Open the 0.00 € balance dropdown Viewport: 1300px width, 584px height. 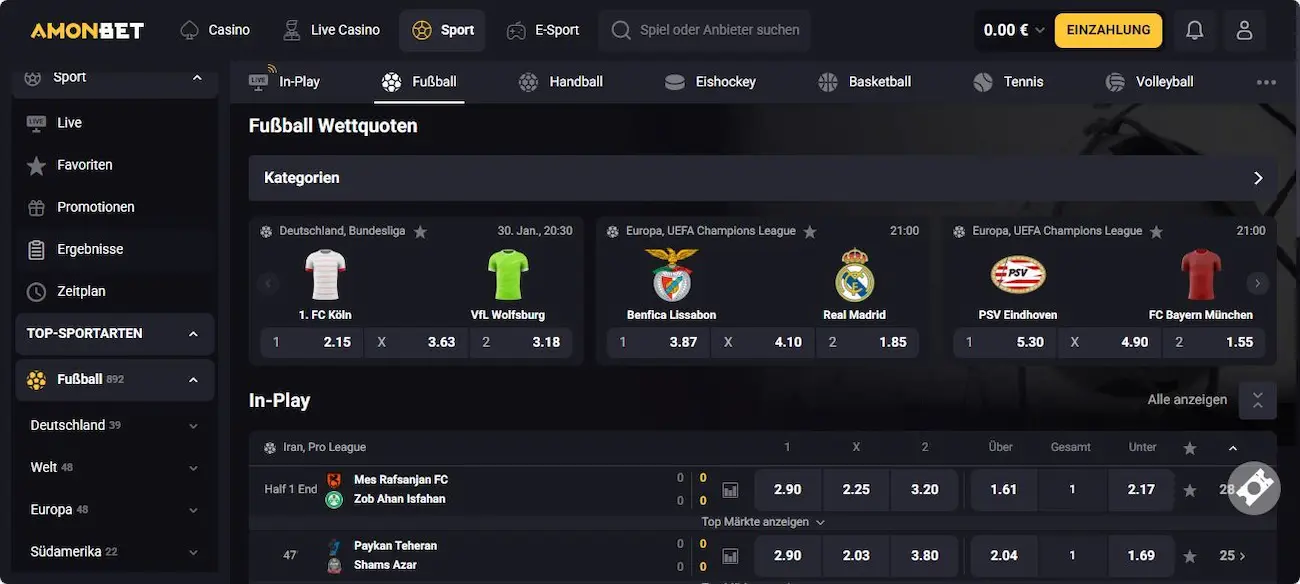pos(1012,30)
